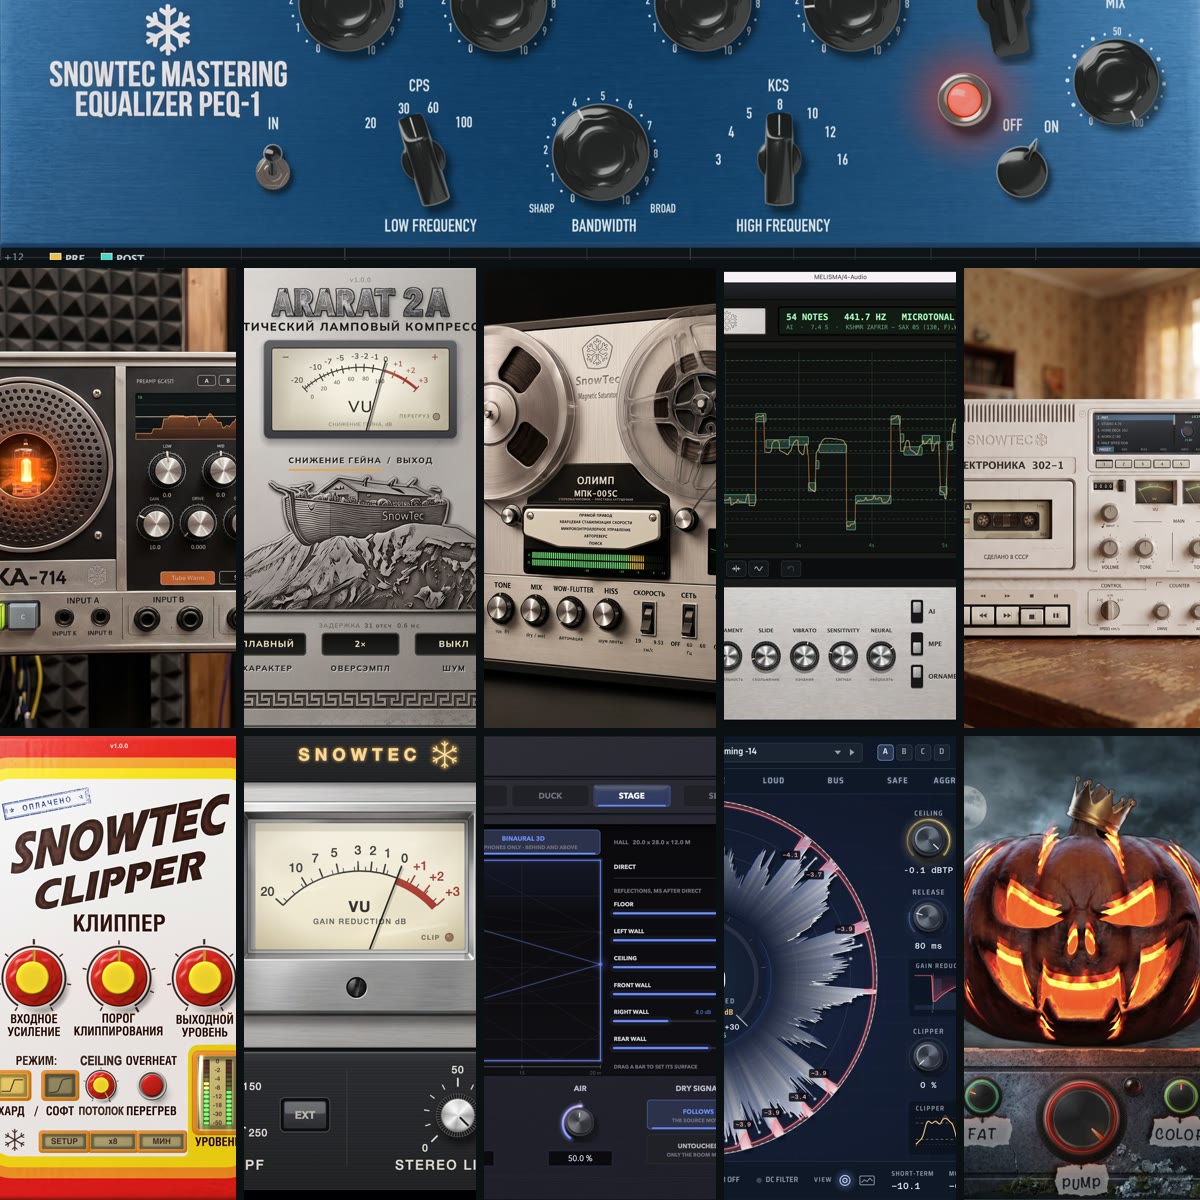Adjust the HISS knob on the tape deck
This screenshot has width=1200, height=1200.
coord(607,613)
